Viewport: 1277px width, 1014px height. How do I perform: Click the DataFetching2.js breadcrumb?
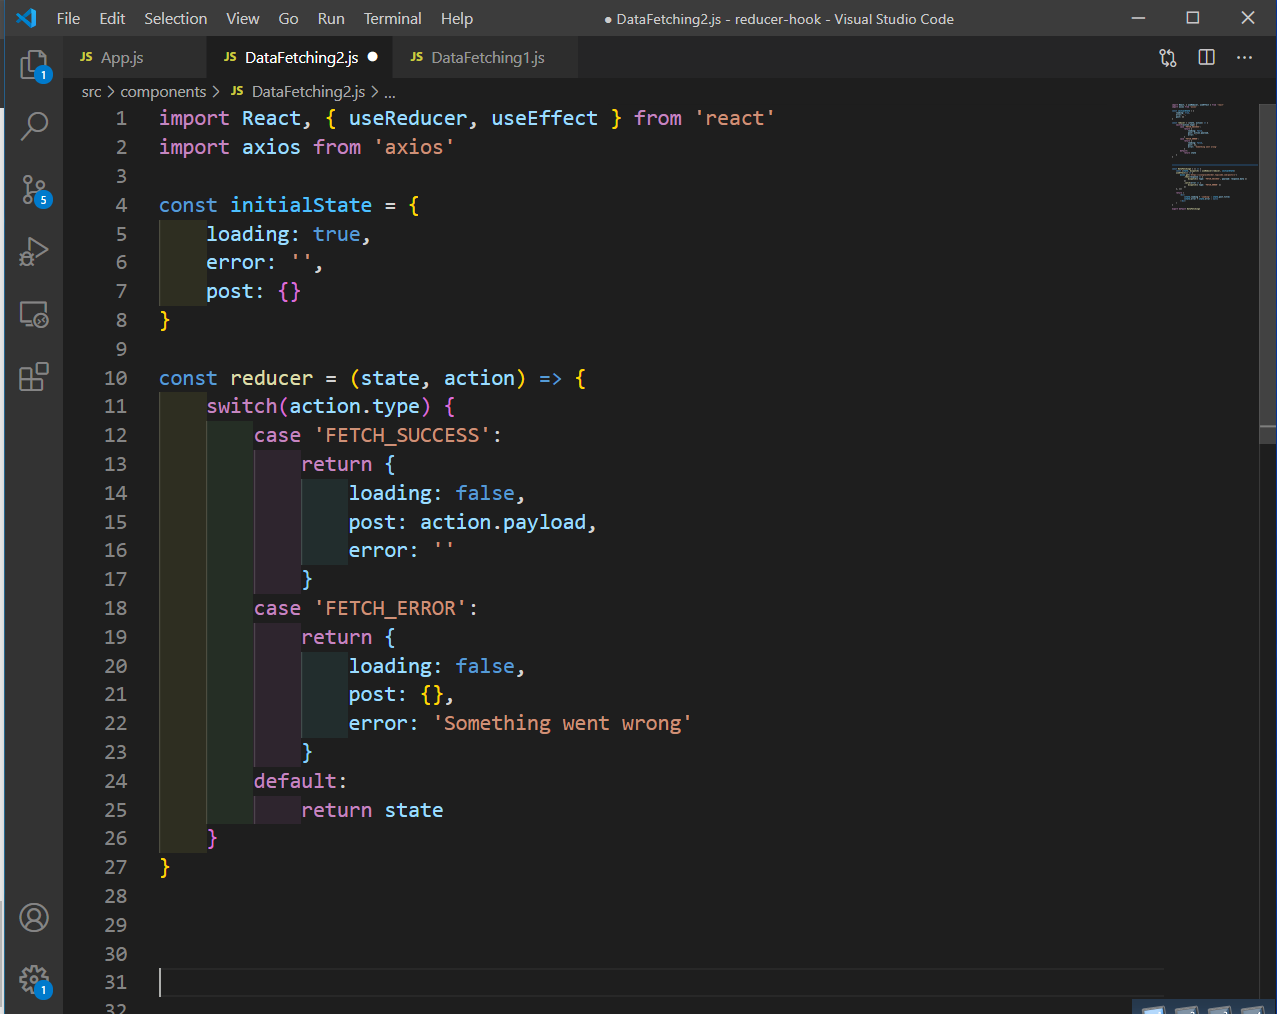(298, 92)
